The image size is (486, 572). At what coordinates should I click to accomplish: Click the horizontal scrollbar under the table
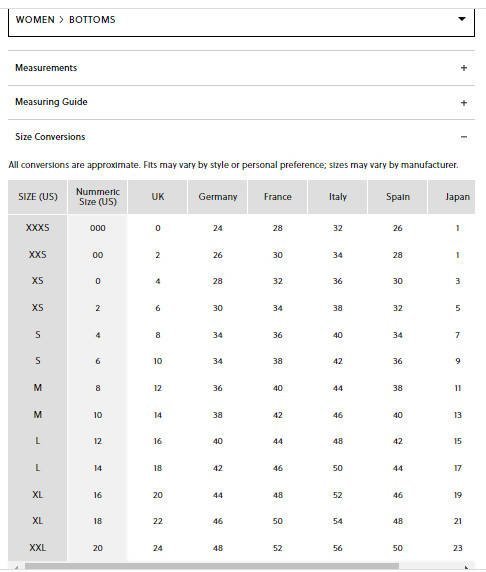point(212,566)
